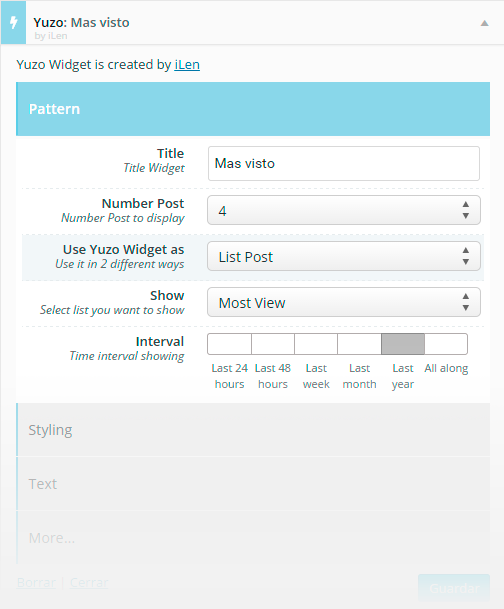
Task: Click the Title field containing Mas visto
Action: point(344,164)
